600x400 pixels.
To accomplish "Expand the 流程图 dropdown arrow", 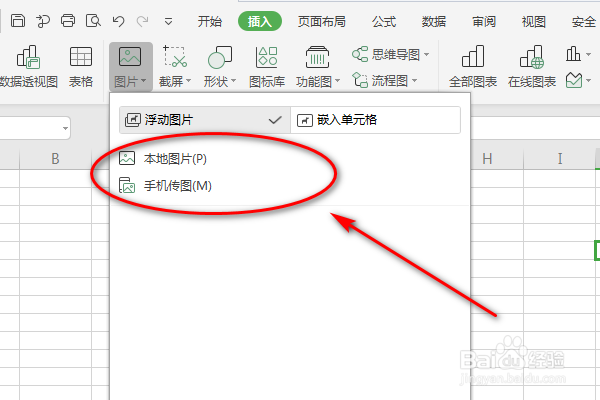I will click(x=414, y=81).
